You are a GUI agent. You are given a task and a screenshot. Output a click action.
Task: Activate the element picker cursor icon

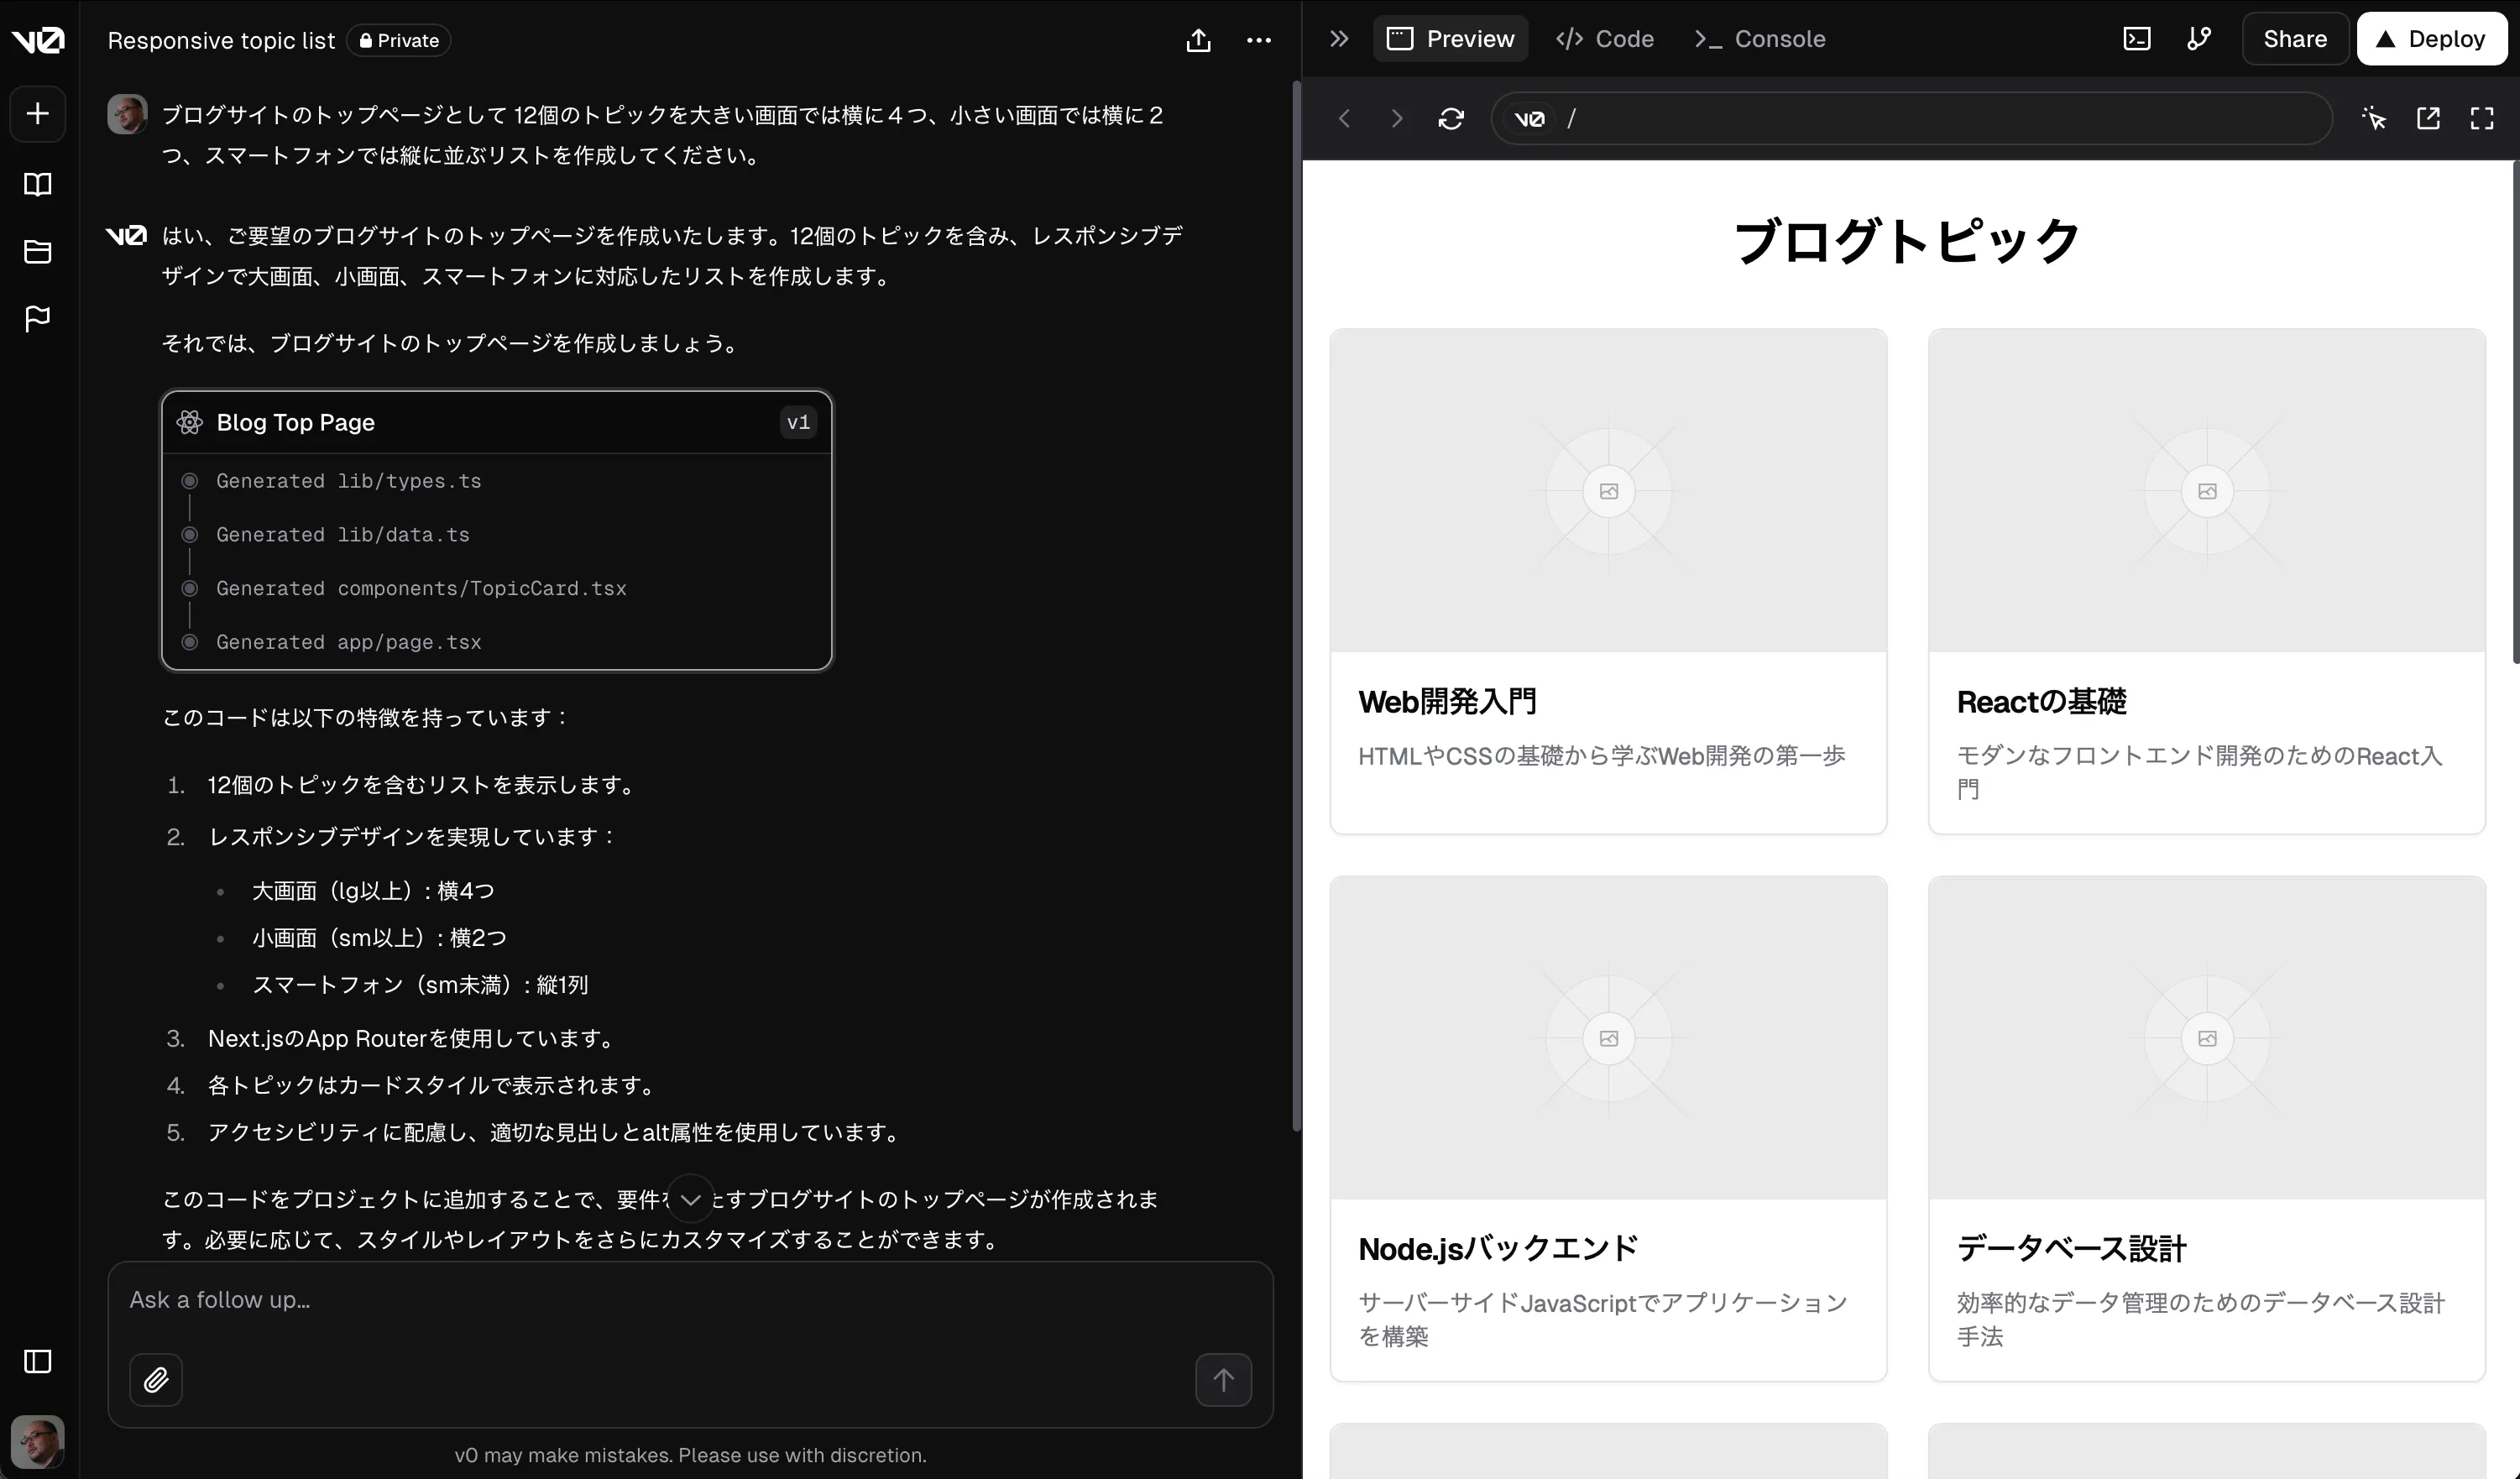2374,118
